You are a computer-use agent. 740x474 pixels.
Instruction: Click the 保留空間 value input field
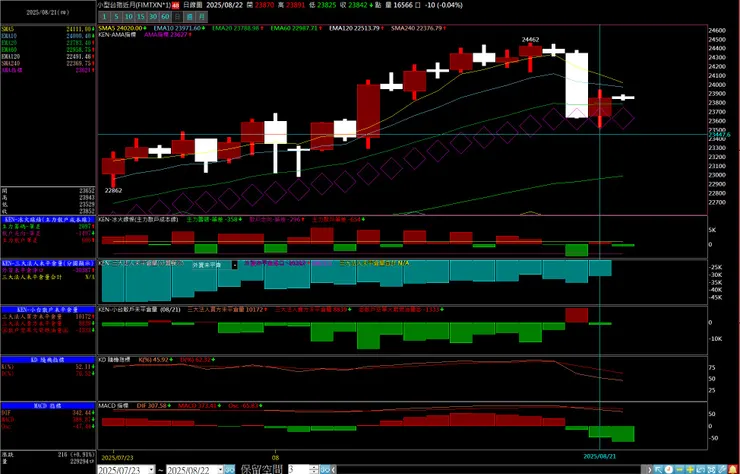click(299, 469)
